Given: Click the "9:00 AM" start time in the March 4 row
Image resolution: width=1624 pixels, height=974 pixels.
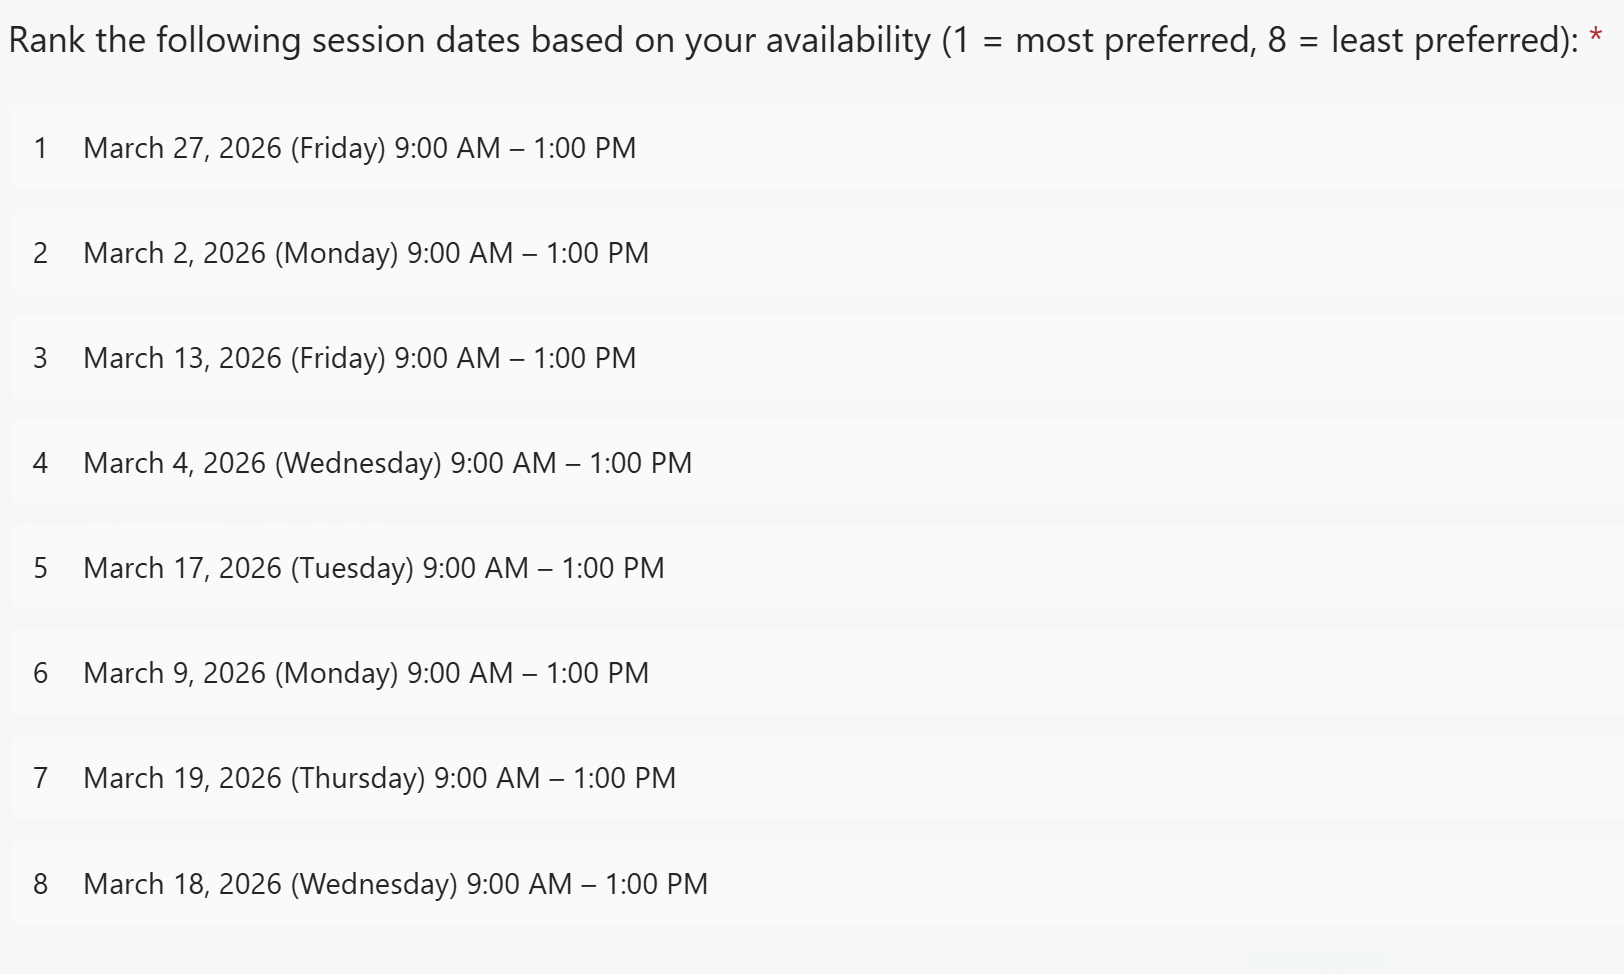Looking at the screenshot, I should point(503,463).
